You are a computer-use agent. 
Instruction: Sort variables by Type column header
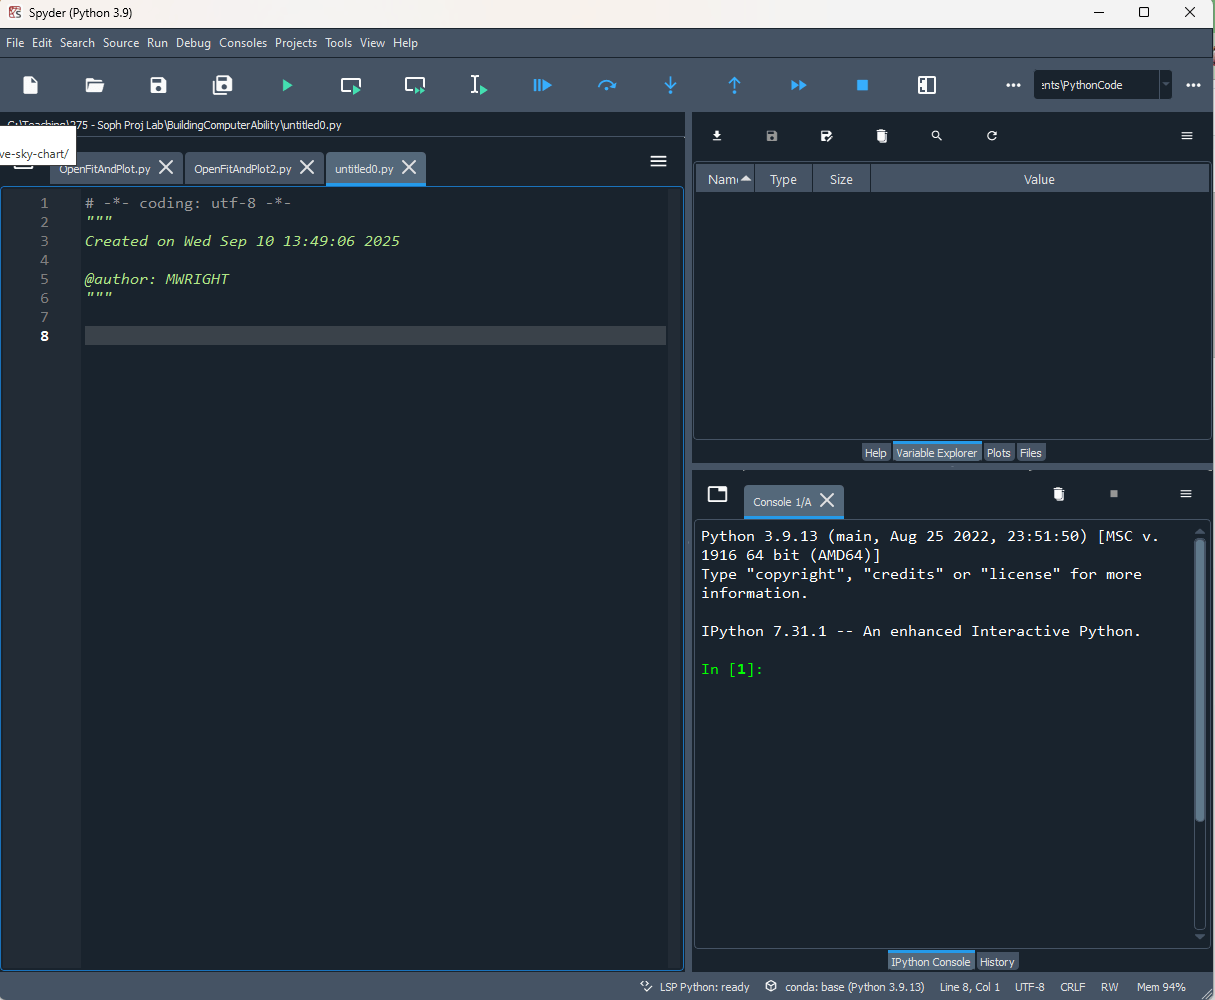point(783,179)
